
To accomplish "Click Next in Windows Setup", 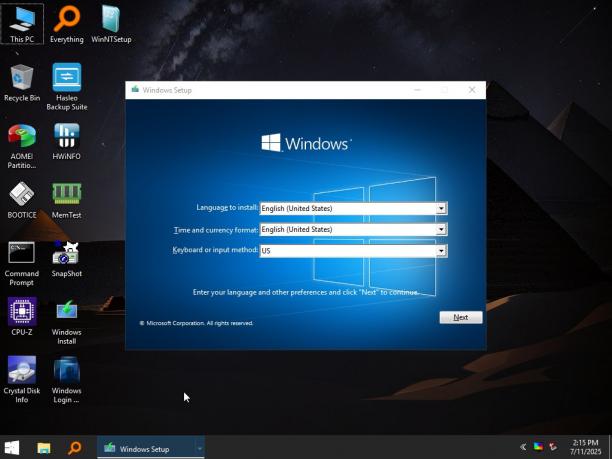I will (461, 317).
